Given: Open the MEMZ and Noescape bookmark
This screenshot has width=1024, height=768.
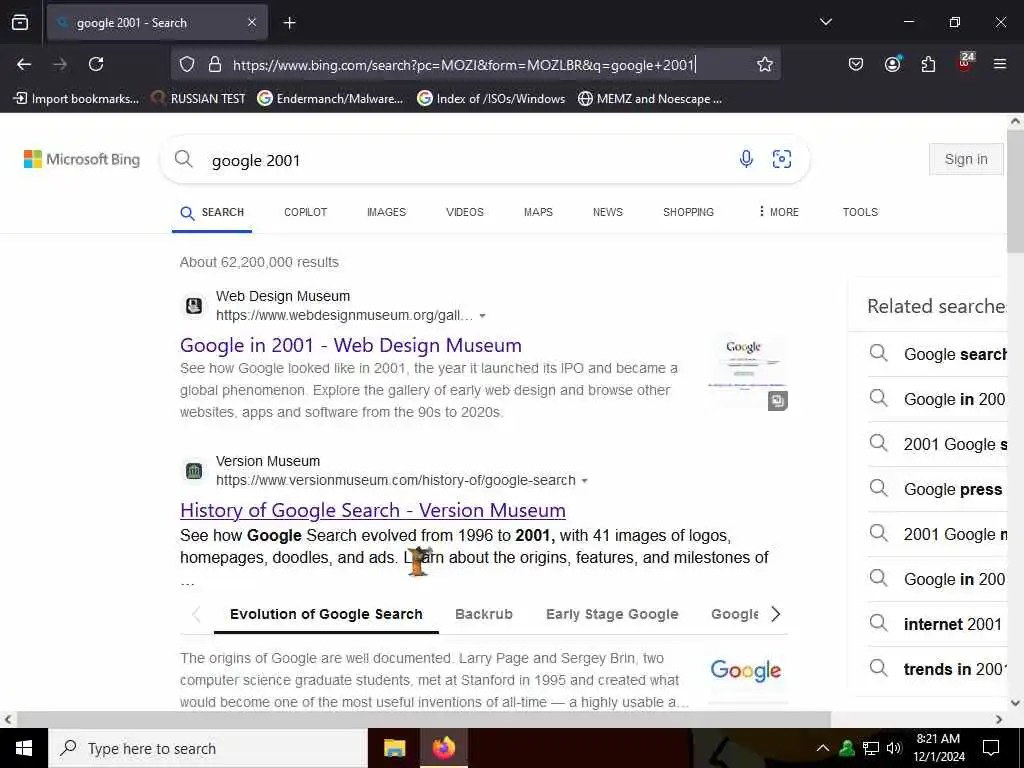Looking at the screenshot, I should pyautogui.click(x=650, y=99).
